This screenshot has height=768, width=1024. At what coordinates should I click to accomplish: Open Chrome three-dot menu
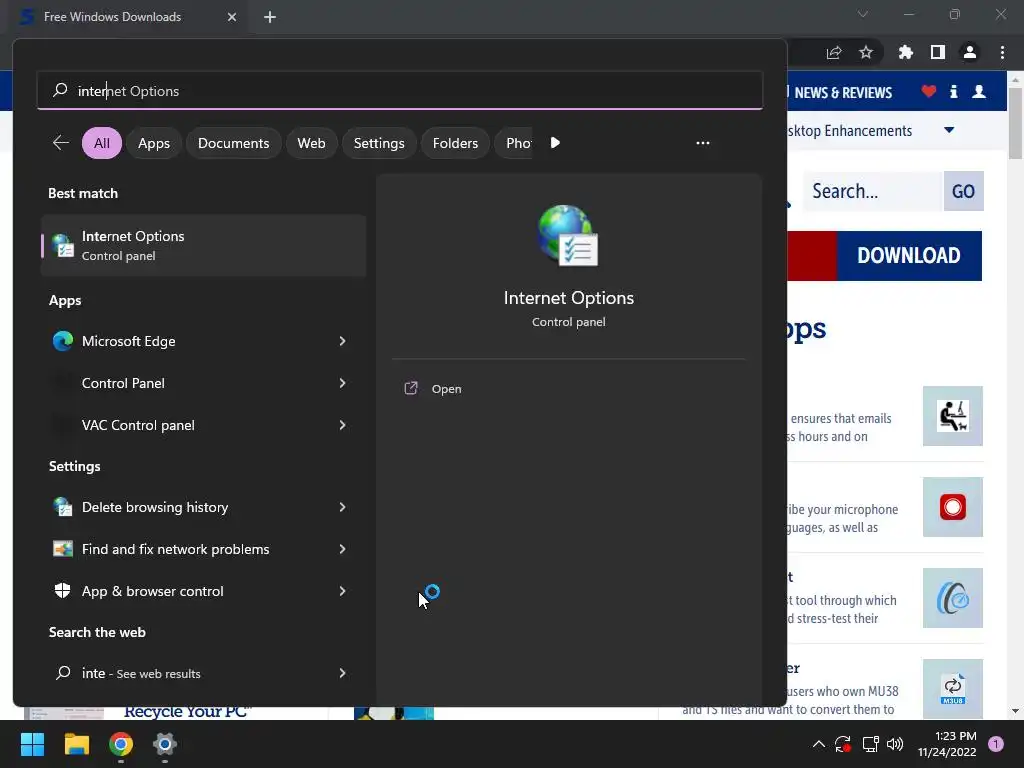coord(1002,52)
